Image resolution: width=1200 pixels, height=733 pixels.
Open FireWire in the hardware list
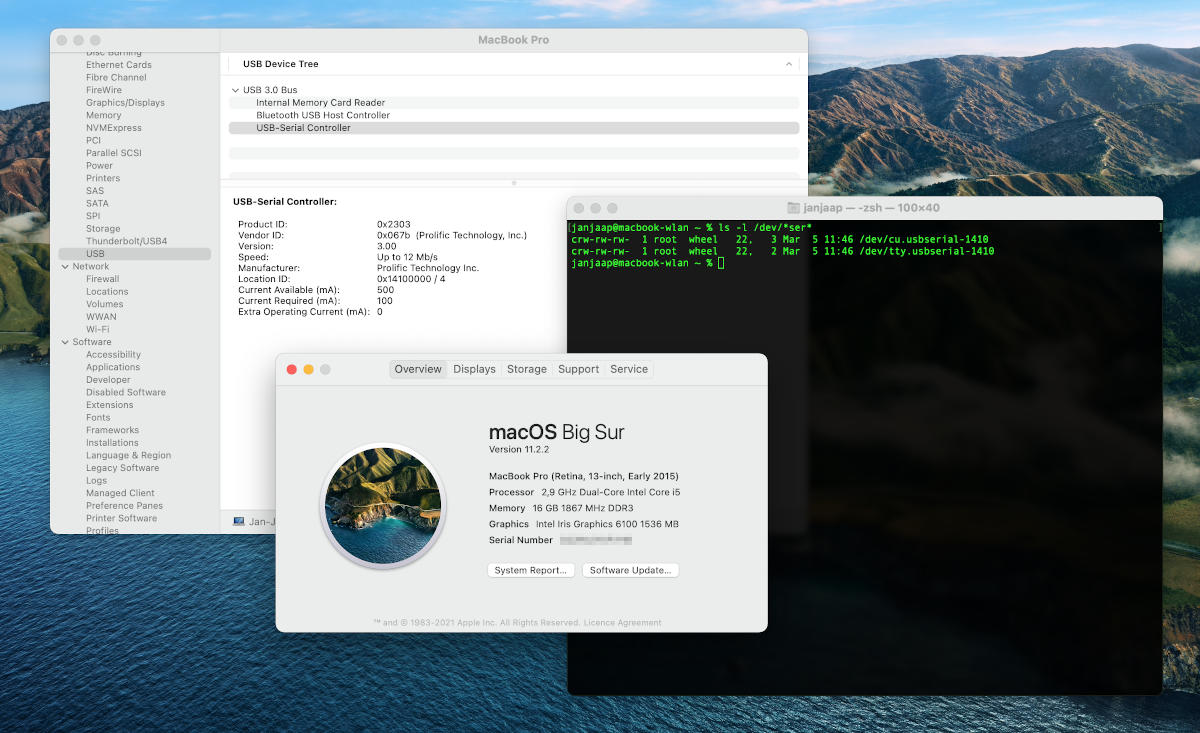104,90
